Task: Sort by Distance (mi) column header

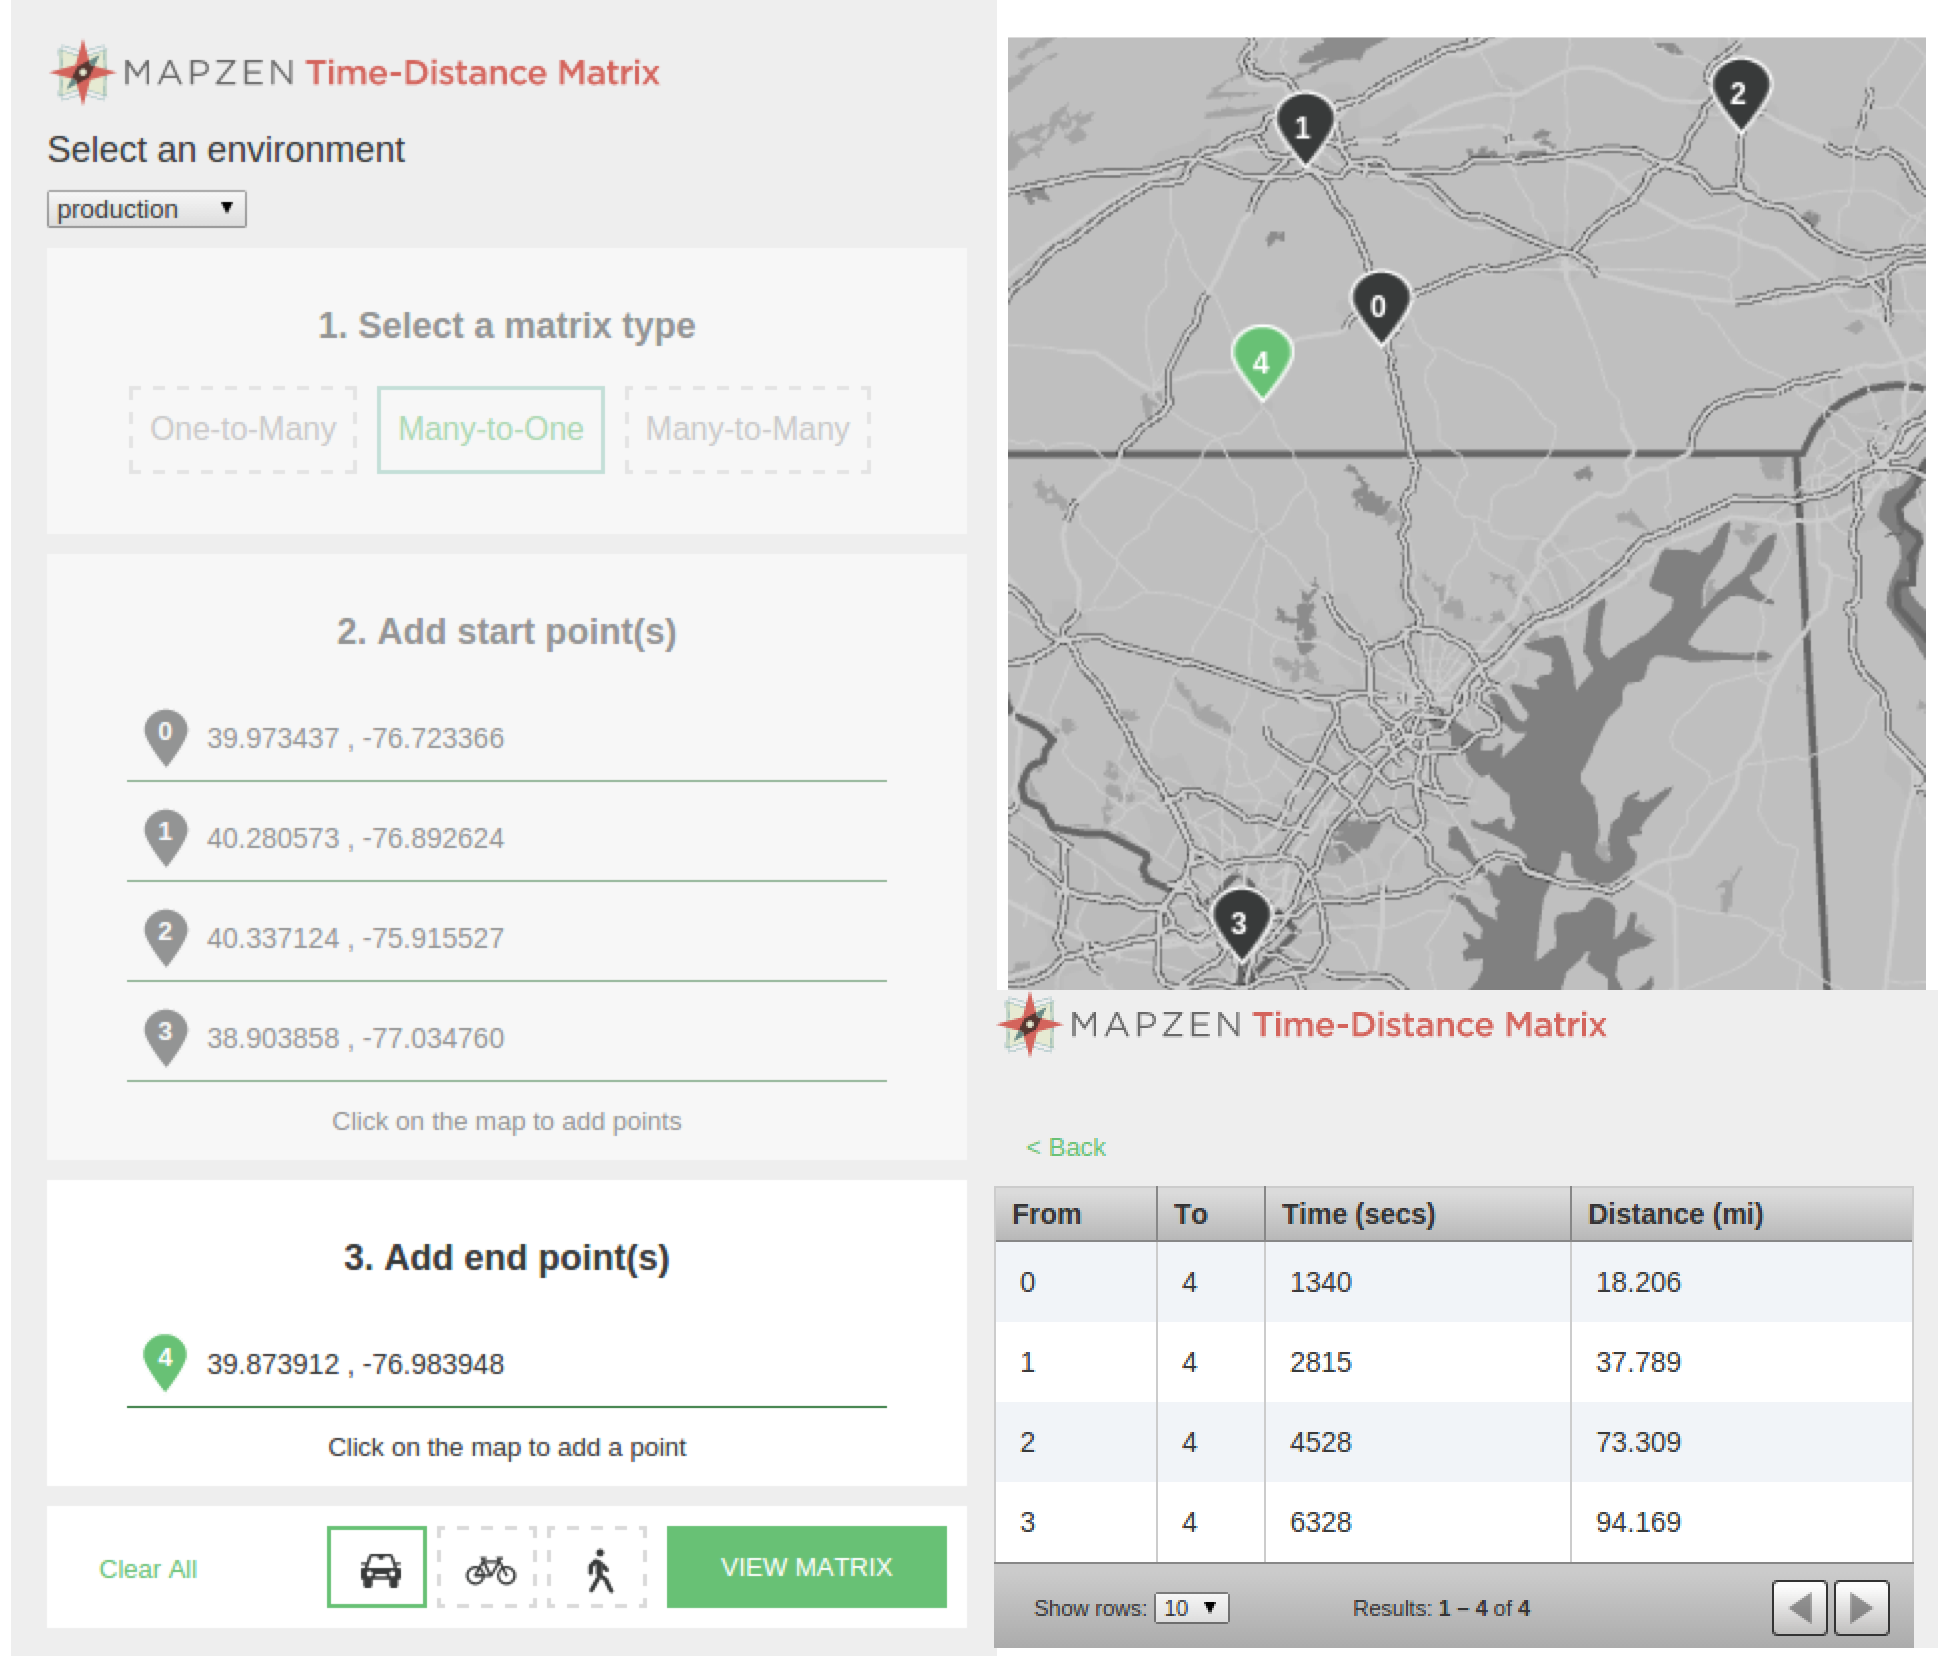Action: coord(1675,1214)
